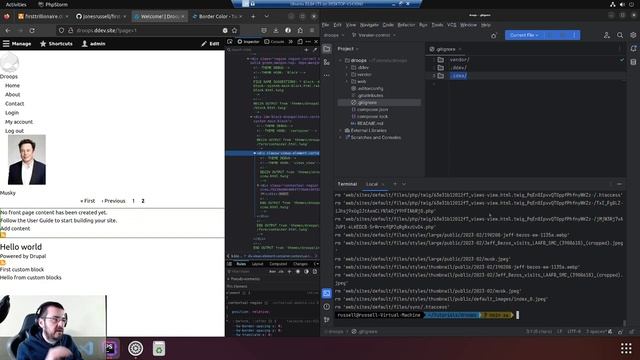Toggle light color scheme simulation in devtools rules

click(298, 271)
